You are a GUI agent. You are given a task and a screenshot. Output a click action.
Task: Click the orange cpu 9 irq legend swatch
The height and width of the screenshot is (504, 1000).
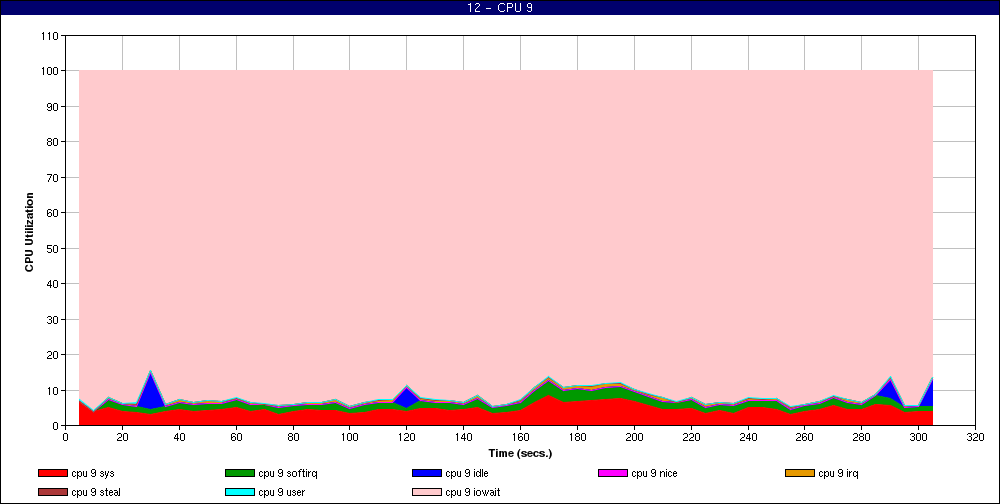point(800,473)
